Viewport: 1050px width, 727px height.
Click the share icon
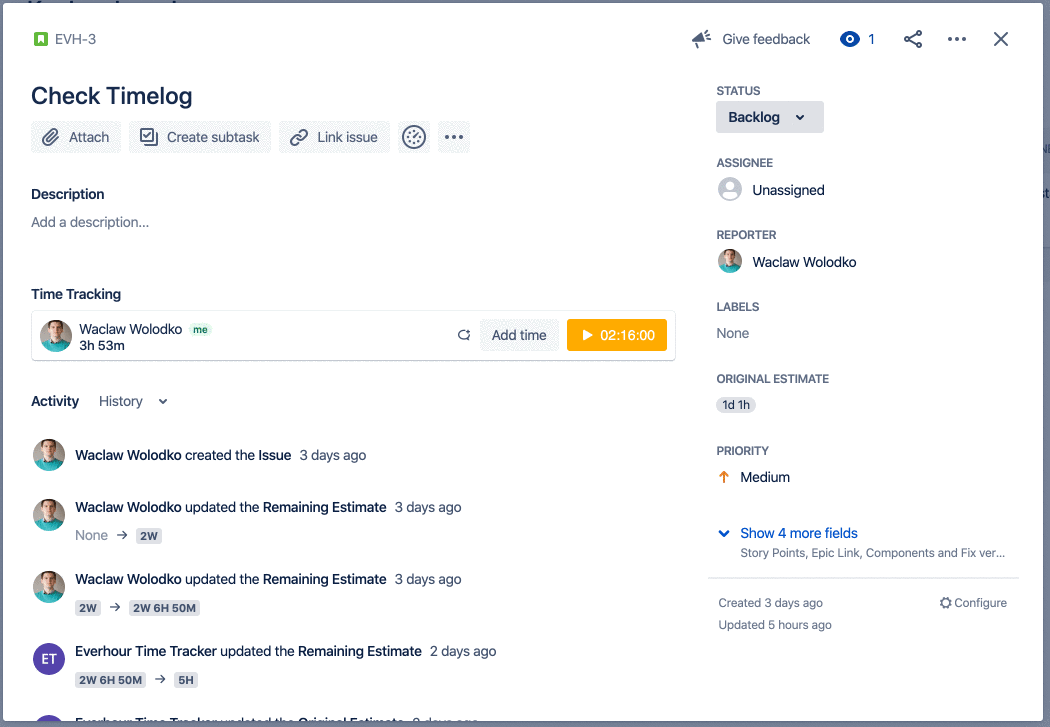[913, 39]
